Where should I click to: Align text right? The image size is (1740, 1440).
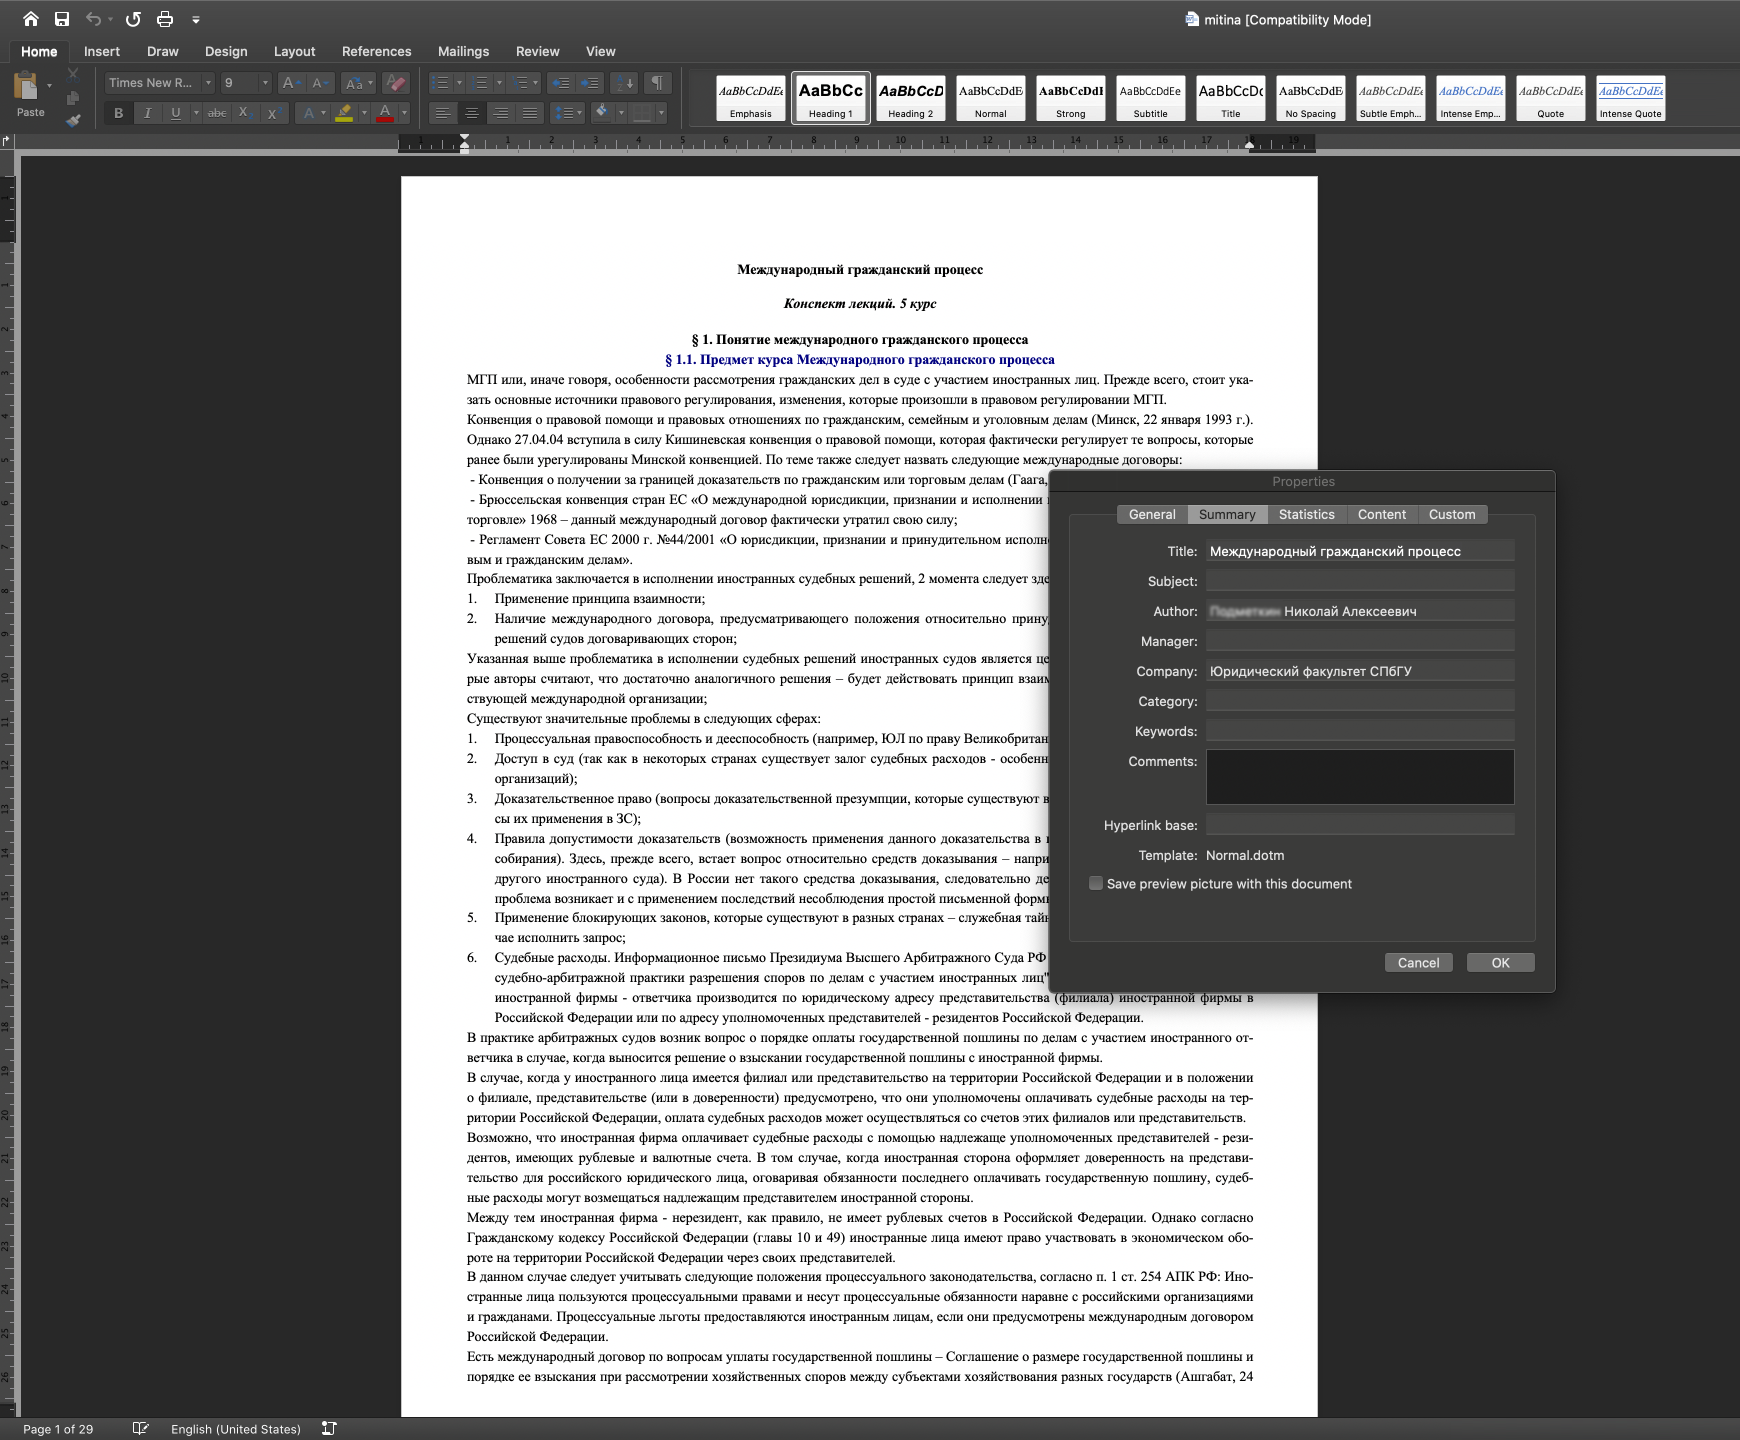point(502,113)
